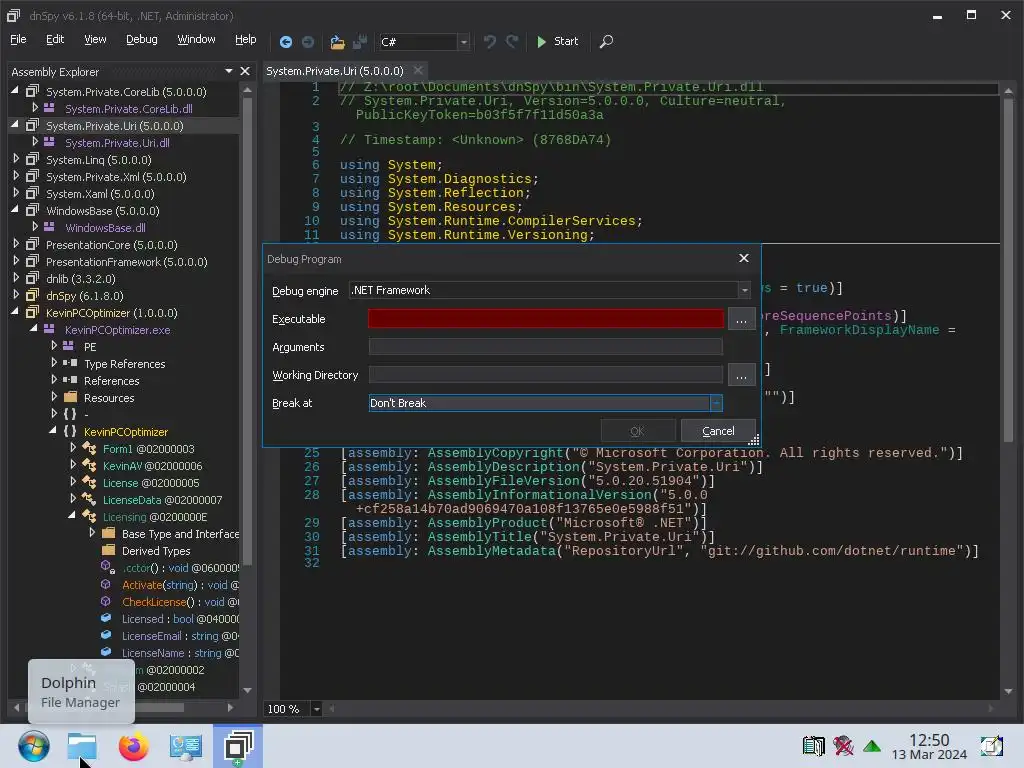The width and height of the screenshot is (1024, 768).
Task: Click the navigate backward arrow icon
Action: click(x=285, y=42)
